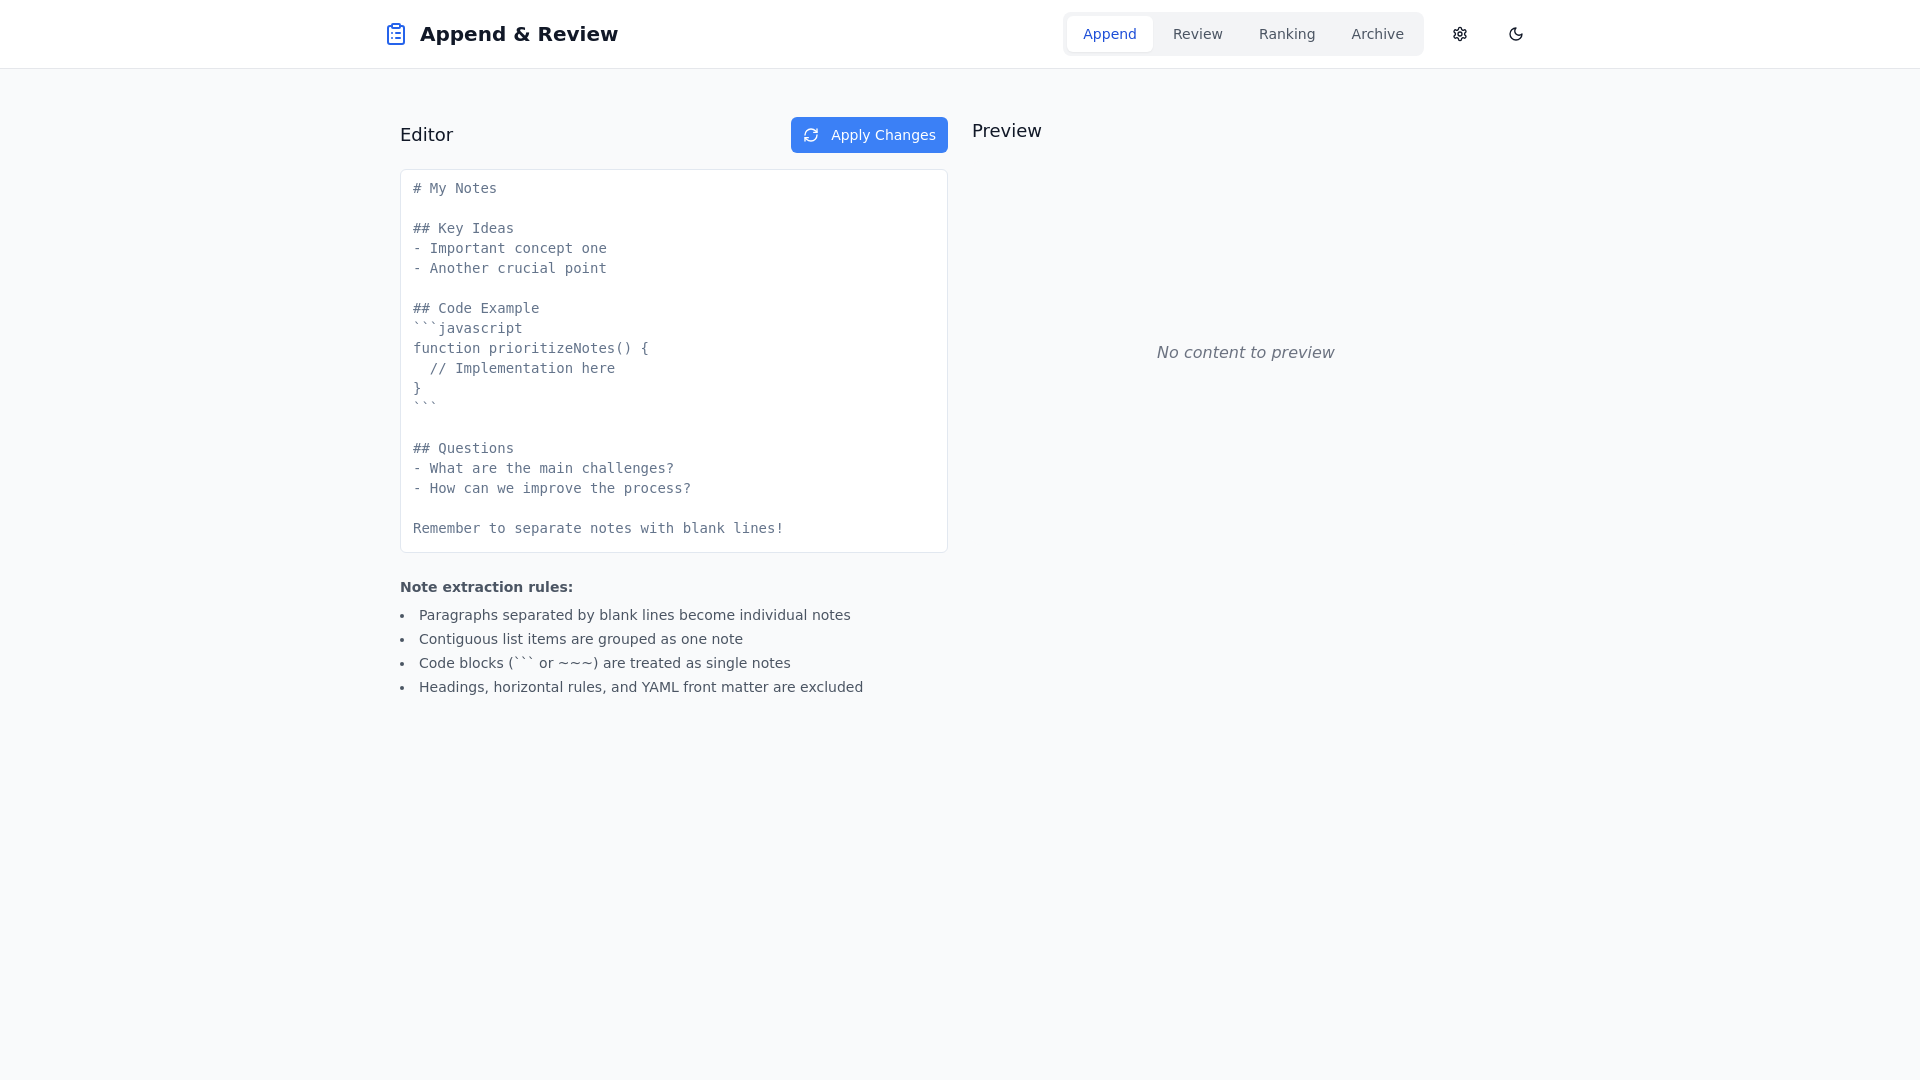Click 'function prioritizeNotes() {' line

click(531, 348)
